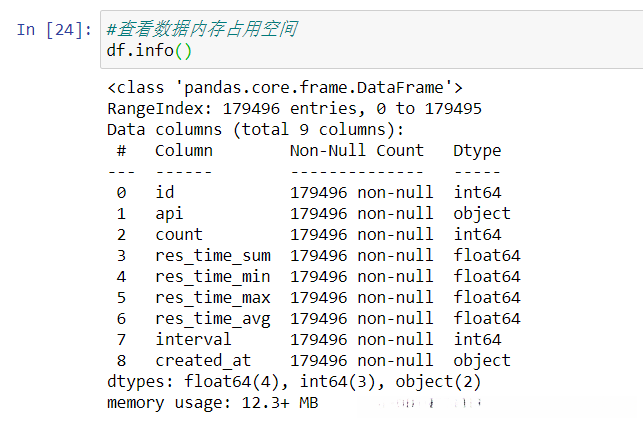Click the 'id' column name row

click(x=165, y=193)
